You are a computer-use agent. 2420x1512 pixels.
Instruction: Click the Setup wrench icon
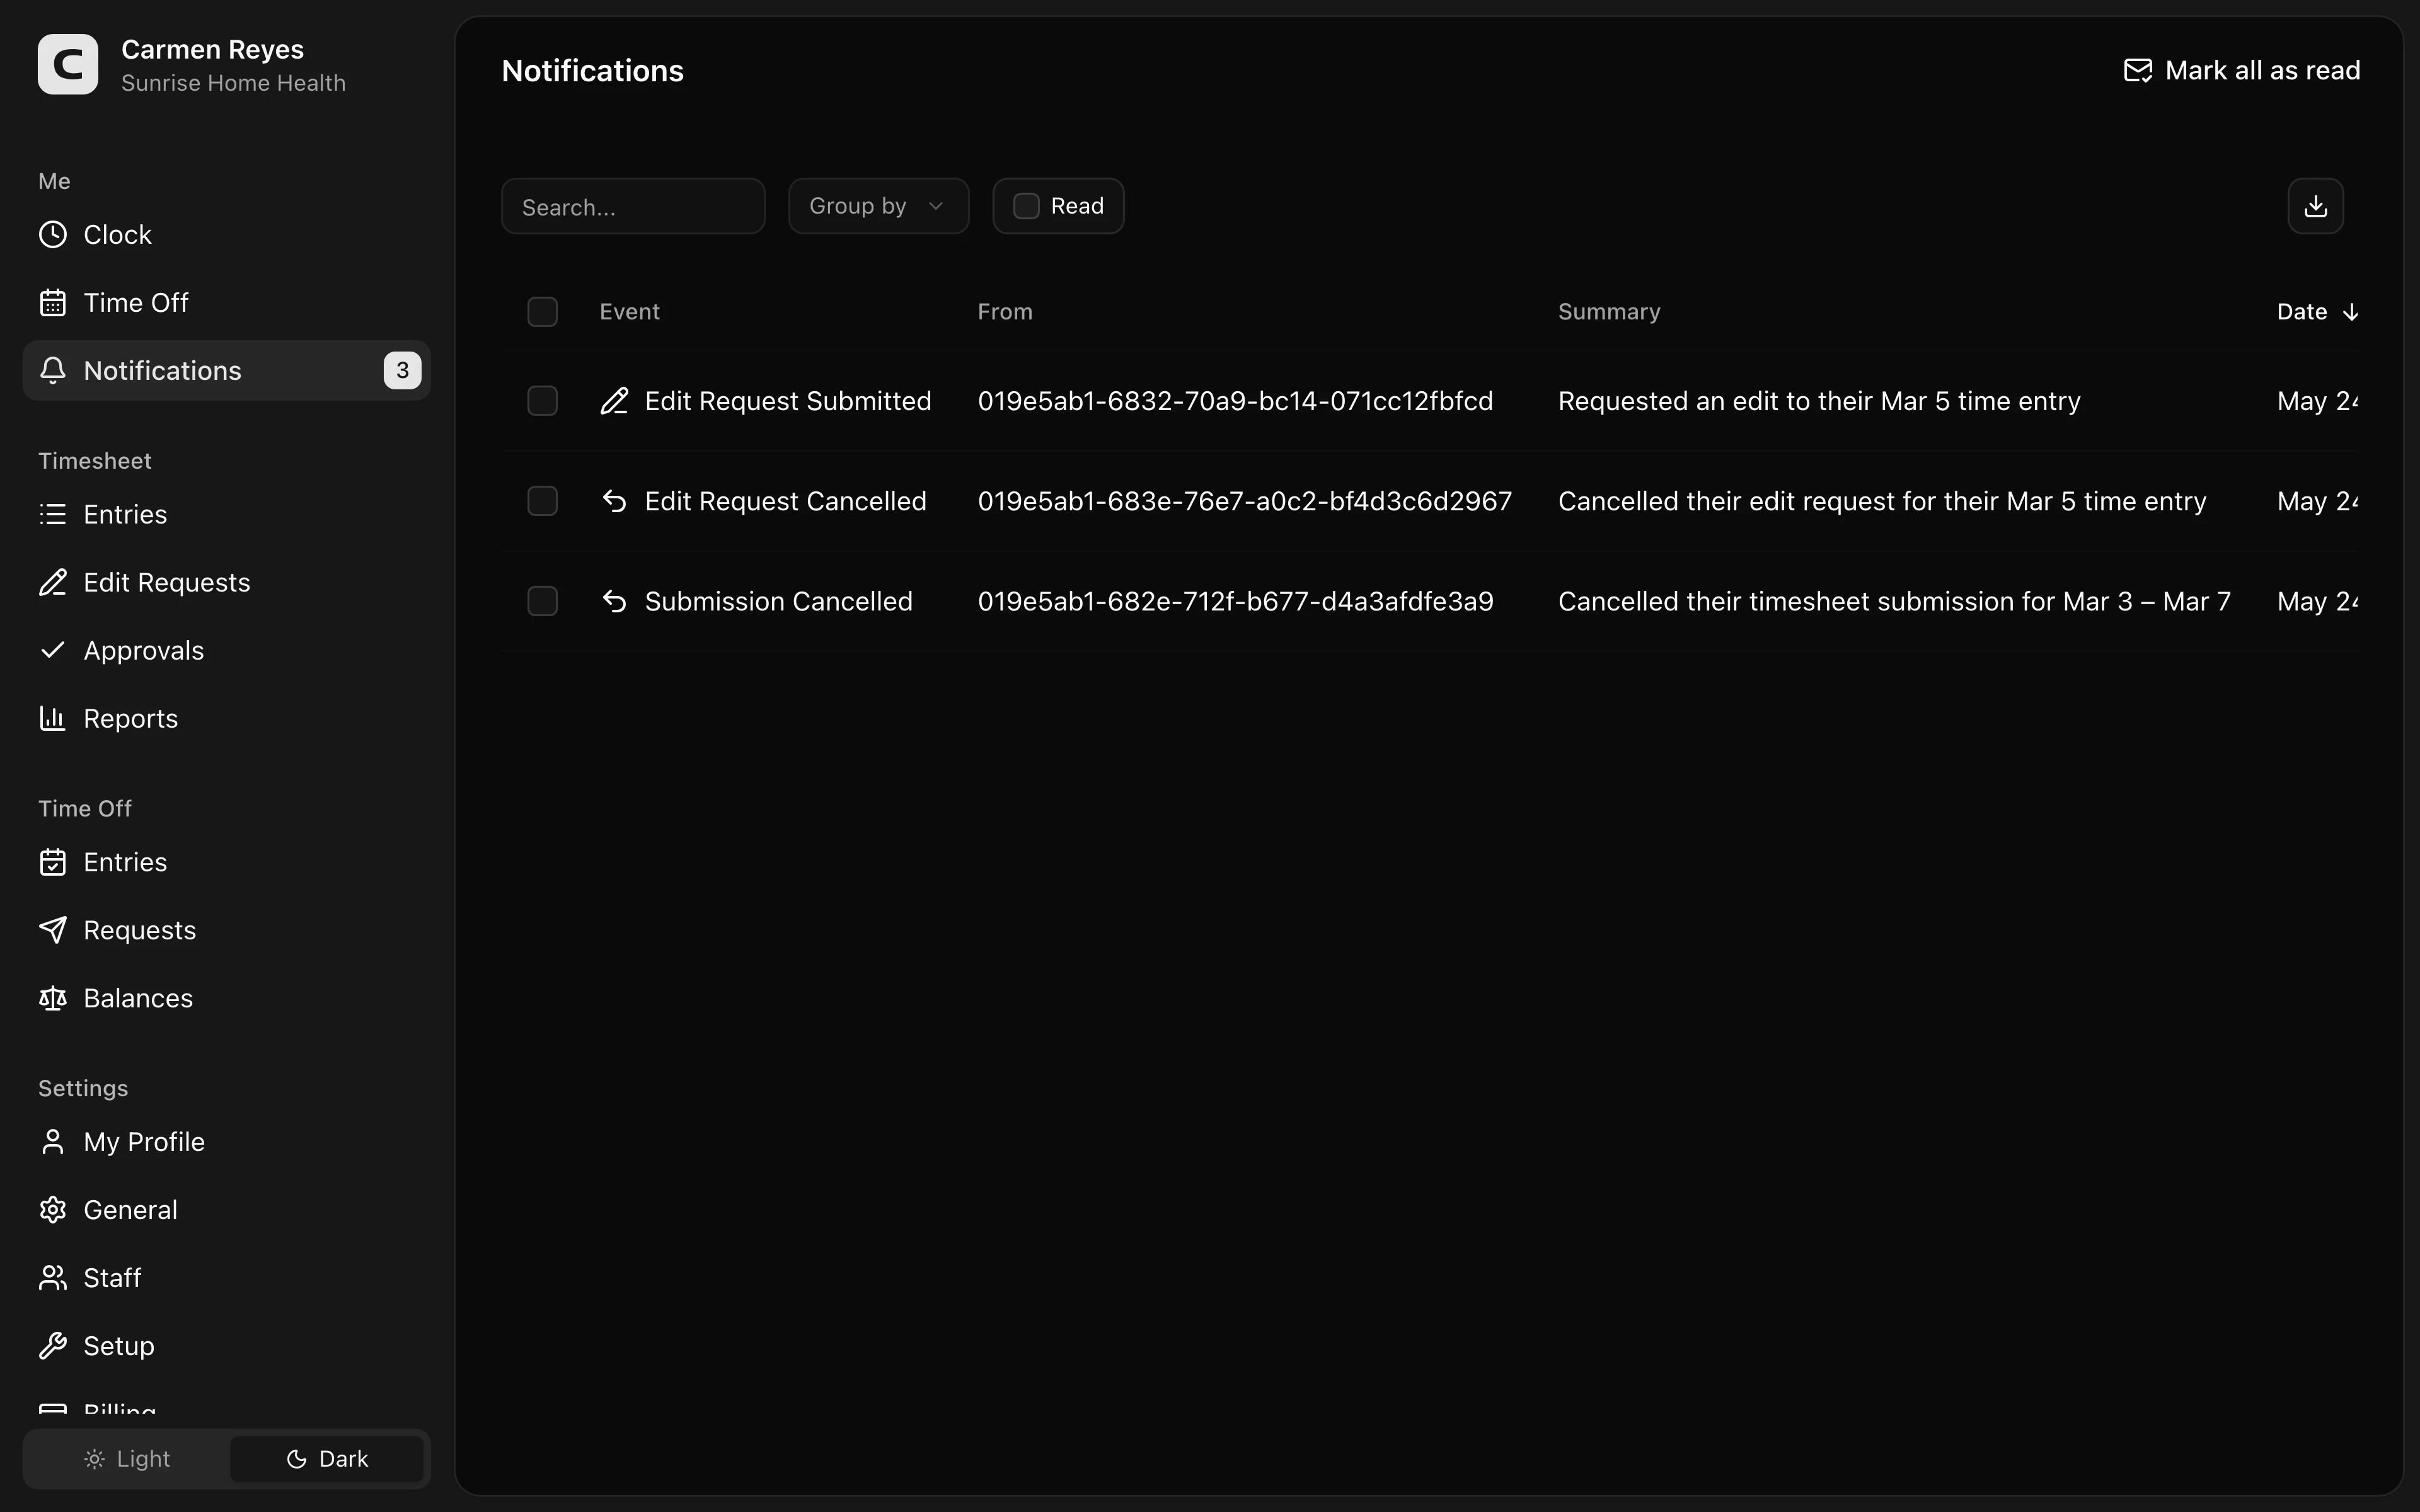53,1346
